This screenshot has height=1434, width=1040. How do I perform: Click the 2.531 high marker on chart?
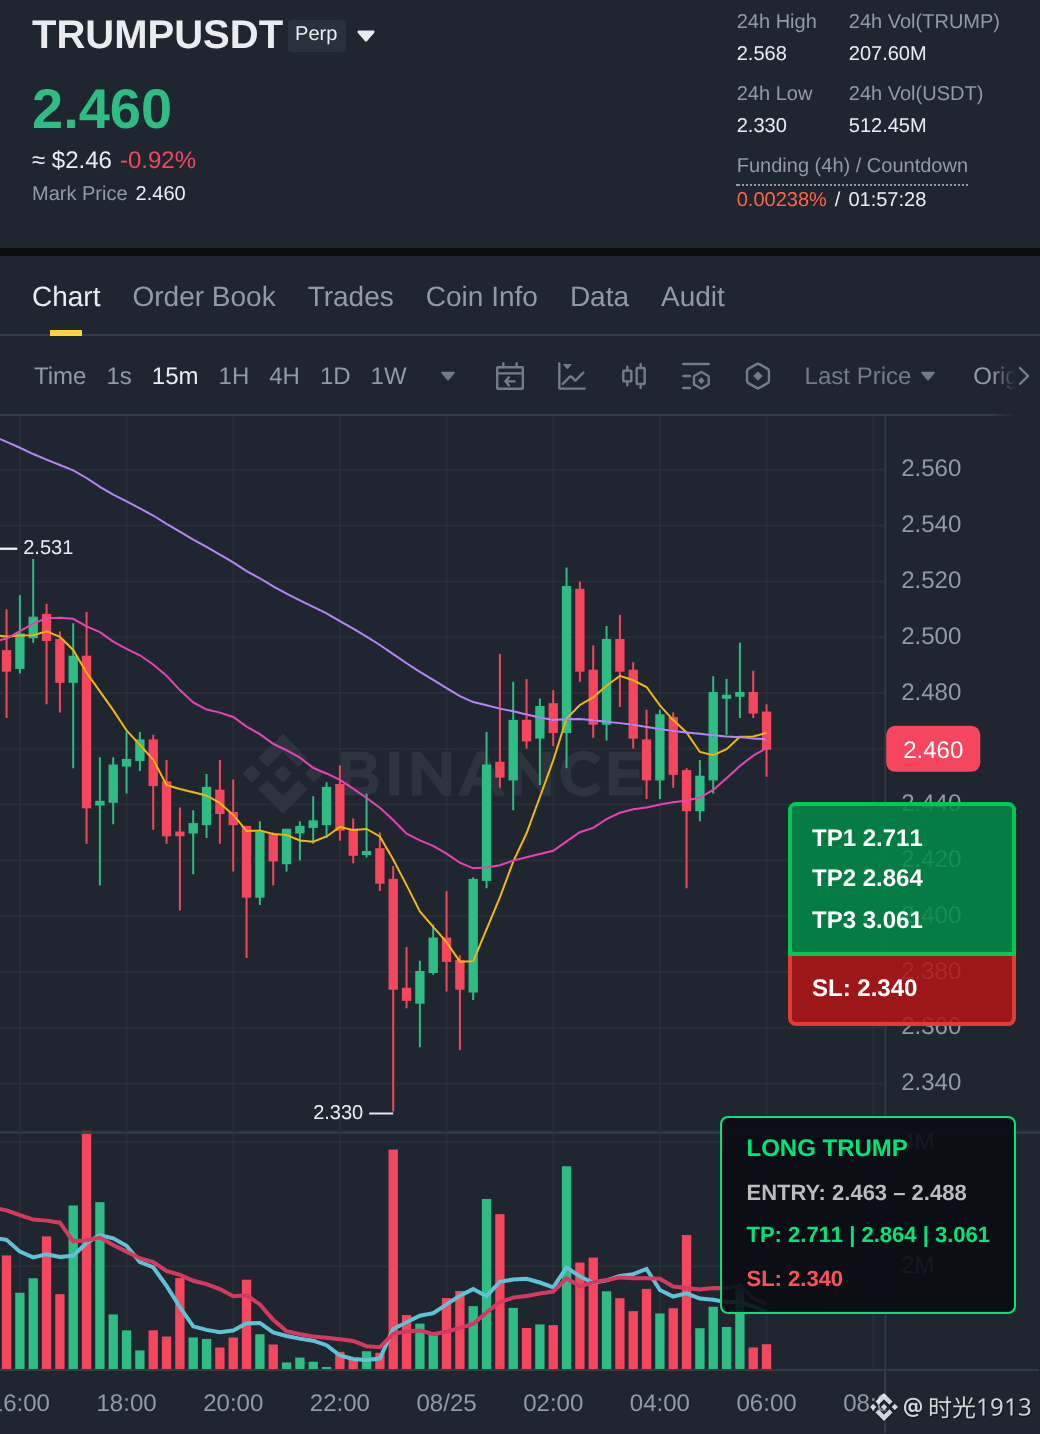[x=48, y=547]
